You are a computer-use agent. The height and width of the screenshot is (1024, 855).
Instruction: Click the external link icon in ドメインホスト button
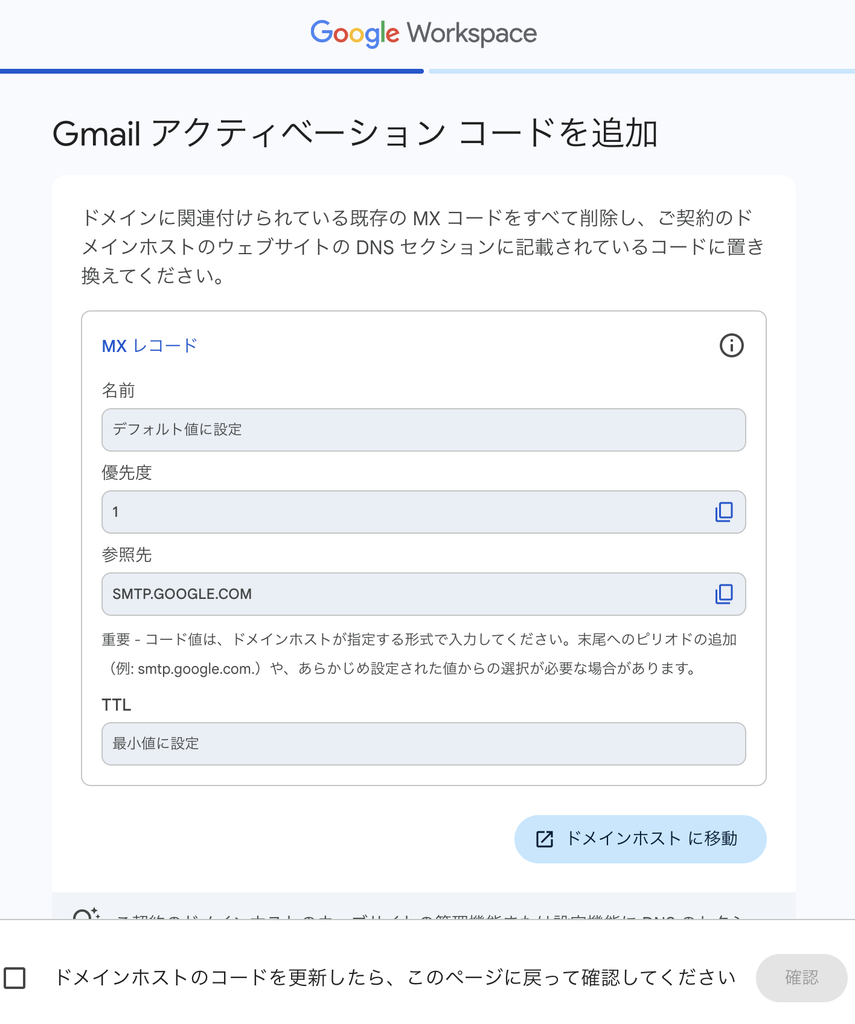point(544,839)
